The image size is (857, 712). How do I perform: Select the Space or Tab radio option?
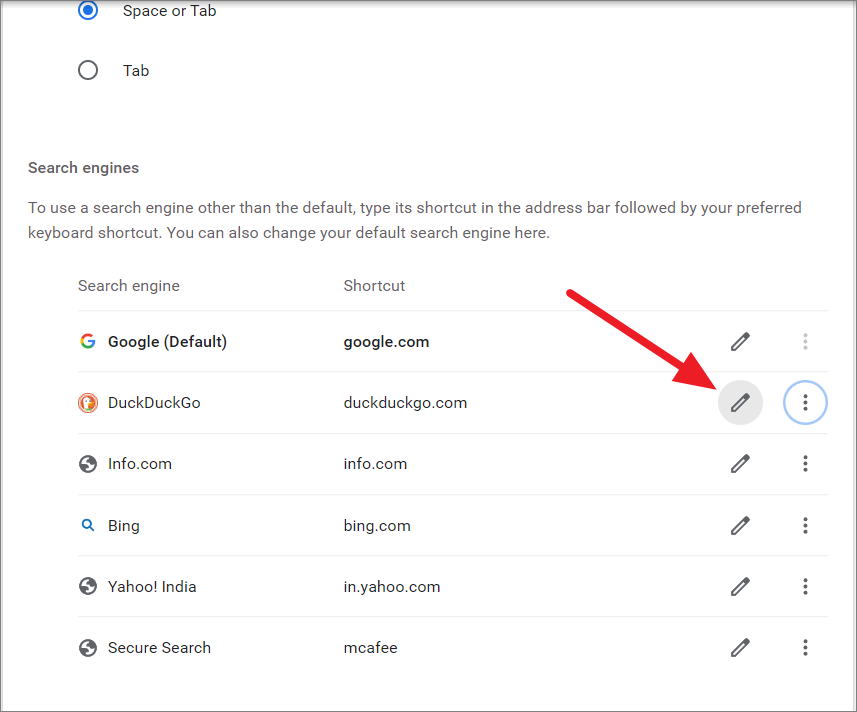(88, 10)
